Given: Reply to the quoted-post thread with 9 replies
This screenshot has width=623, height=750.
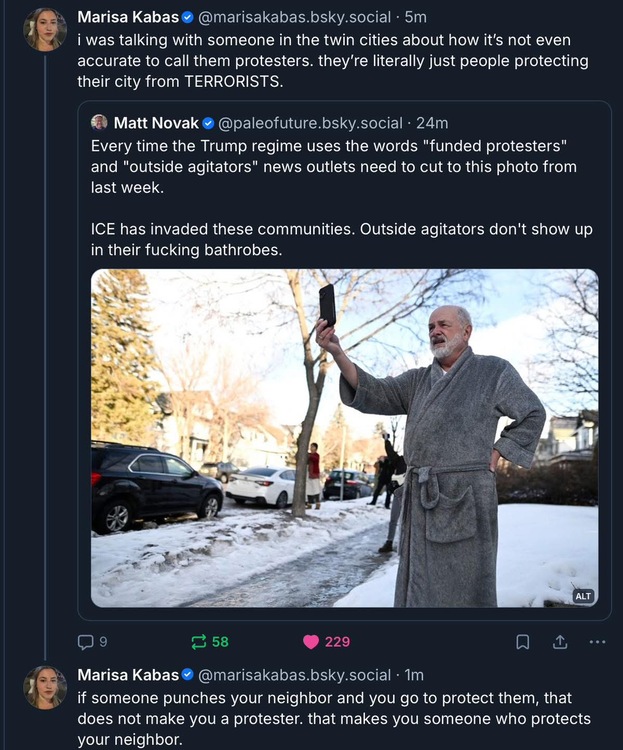Looking at the screenshot, I should (x=86, y=642).
